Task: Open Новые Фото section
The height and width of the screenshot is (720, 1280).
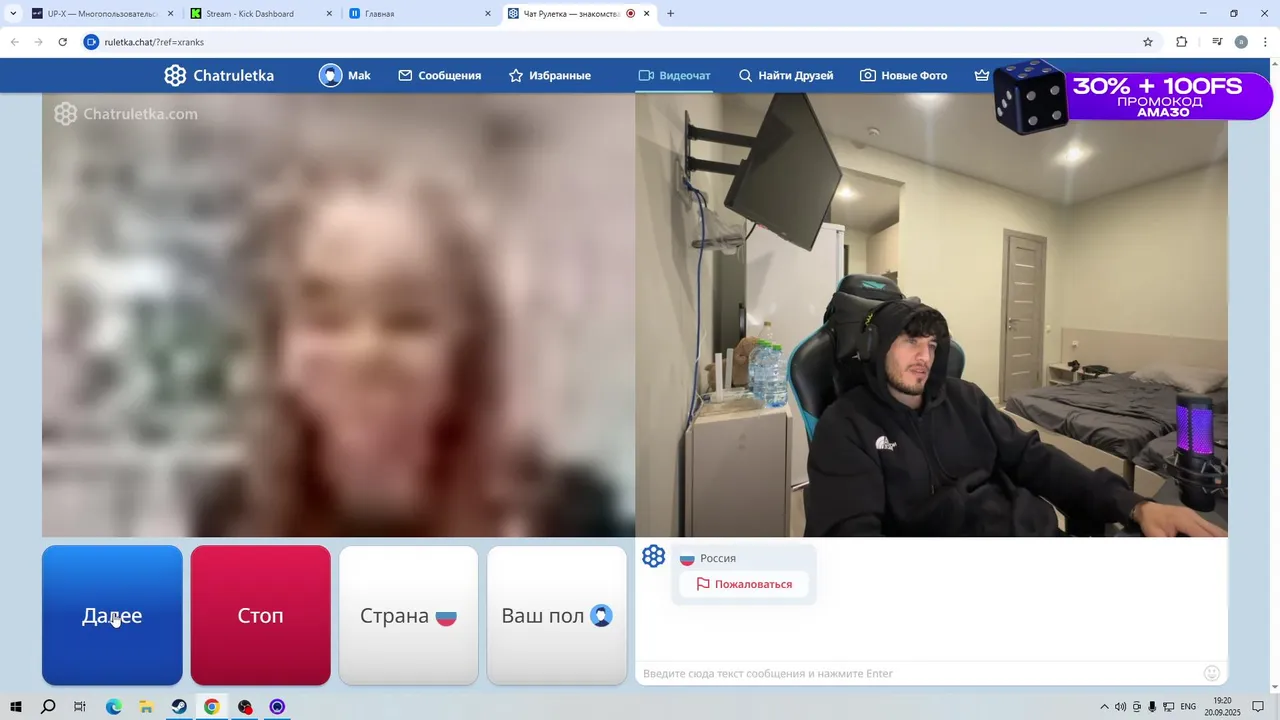Action: [x=904, y=75]
